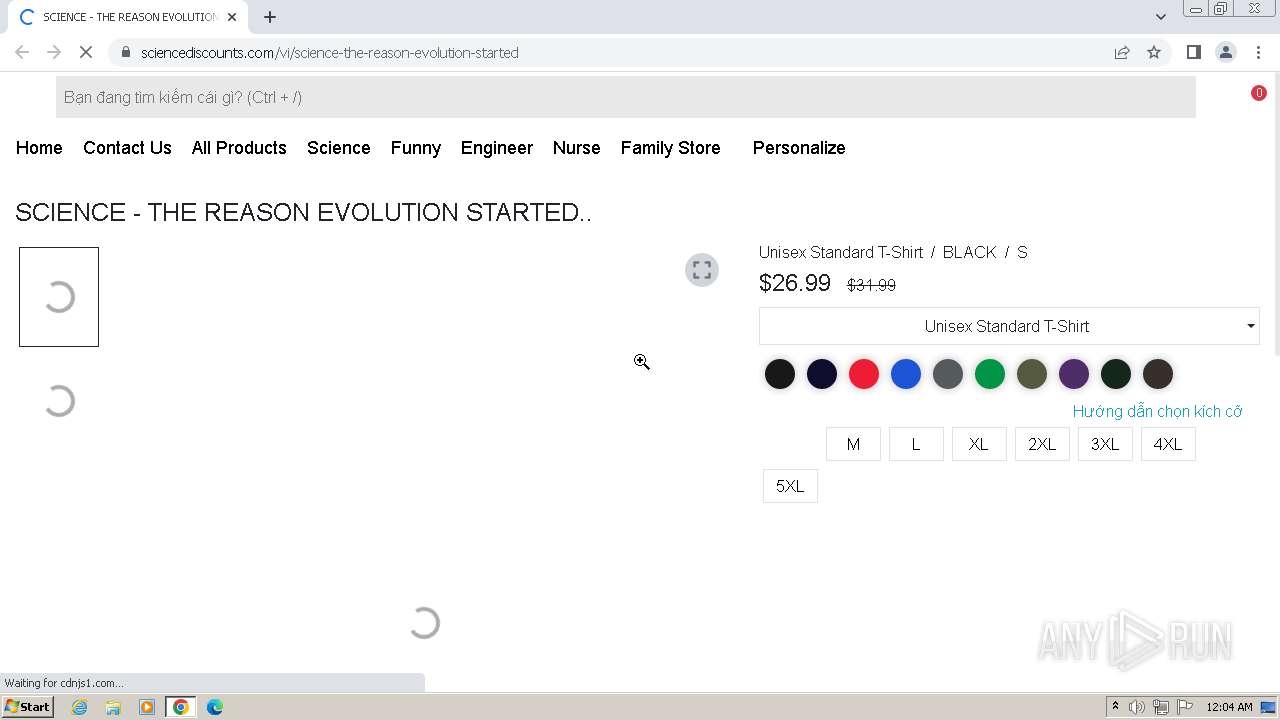Screen dimensions: 1280x720
Task: Select size 3XL
Action: point(1105,444)
